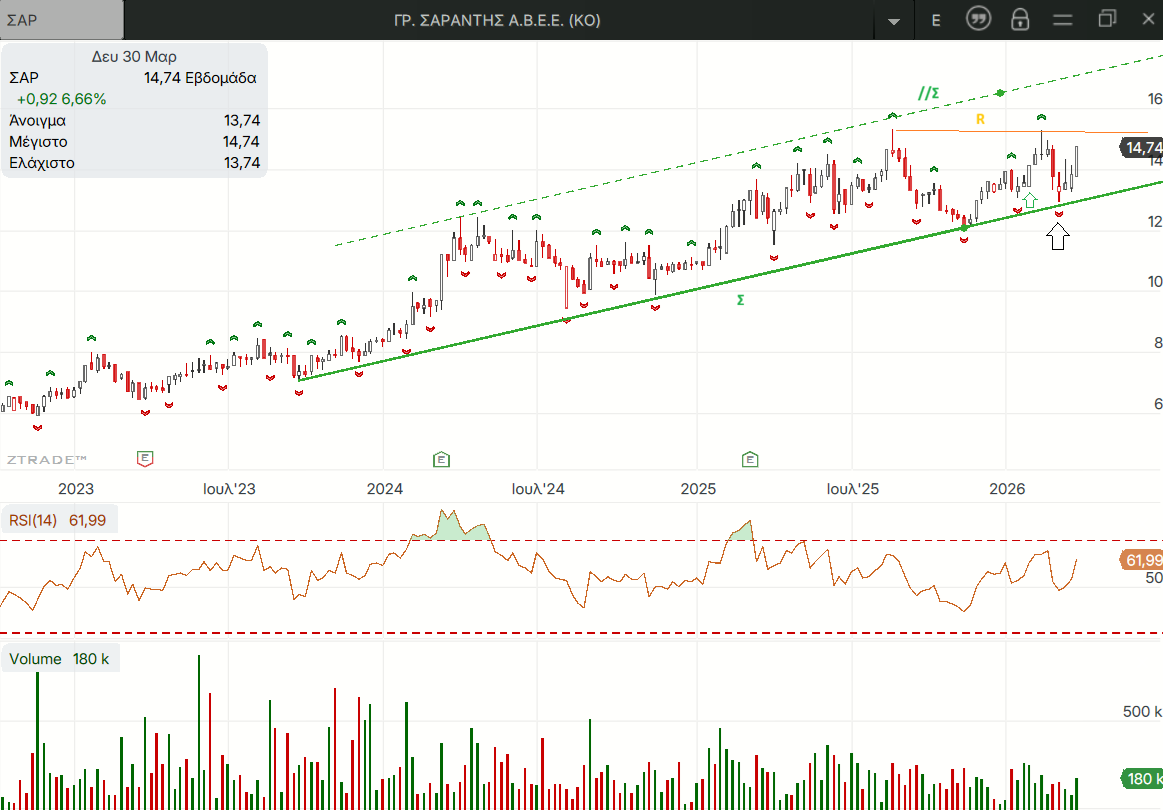
Task: Click the green E event marker in 2024
Action: point(441,459)
